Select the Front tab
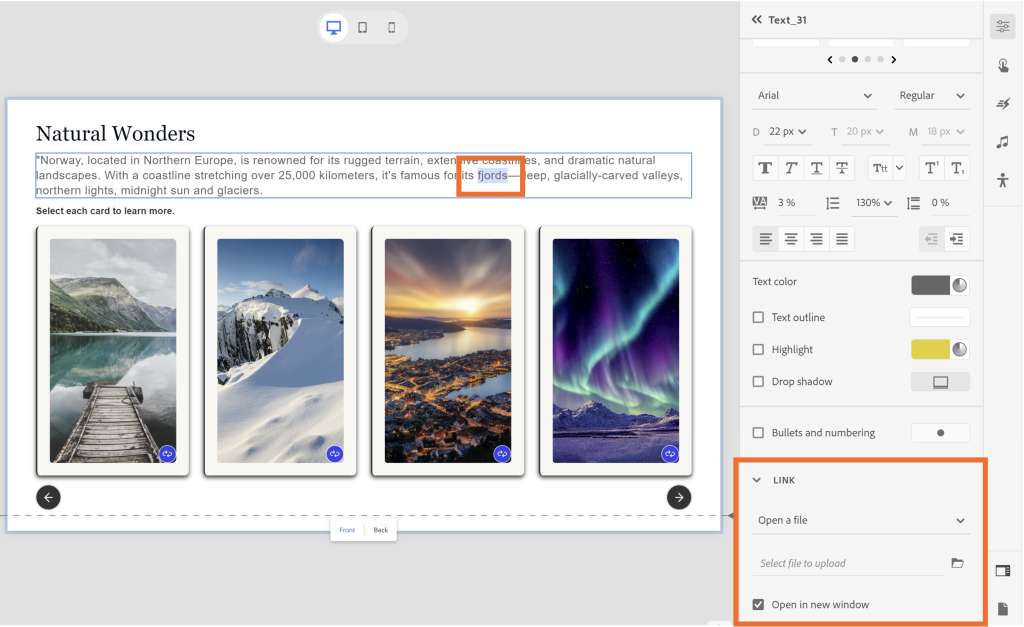The height and width of the screenshot is (627, 1024). pyautogui.click(x=347, y=530)
